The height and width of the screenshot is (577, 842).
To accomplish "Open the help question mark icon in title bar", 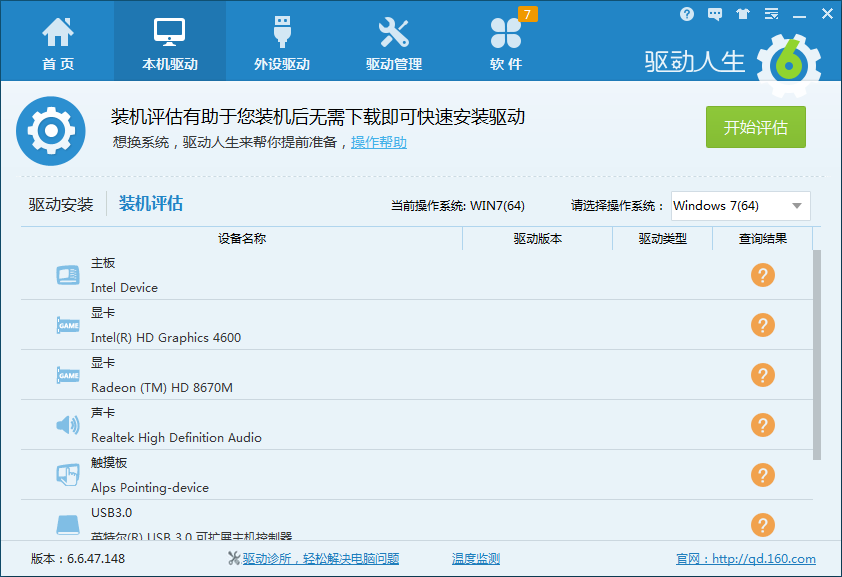I will (686, 14).
